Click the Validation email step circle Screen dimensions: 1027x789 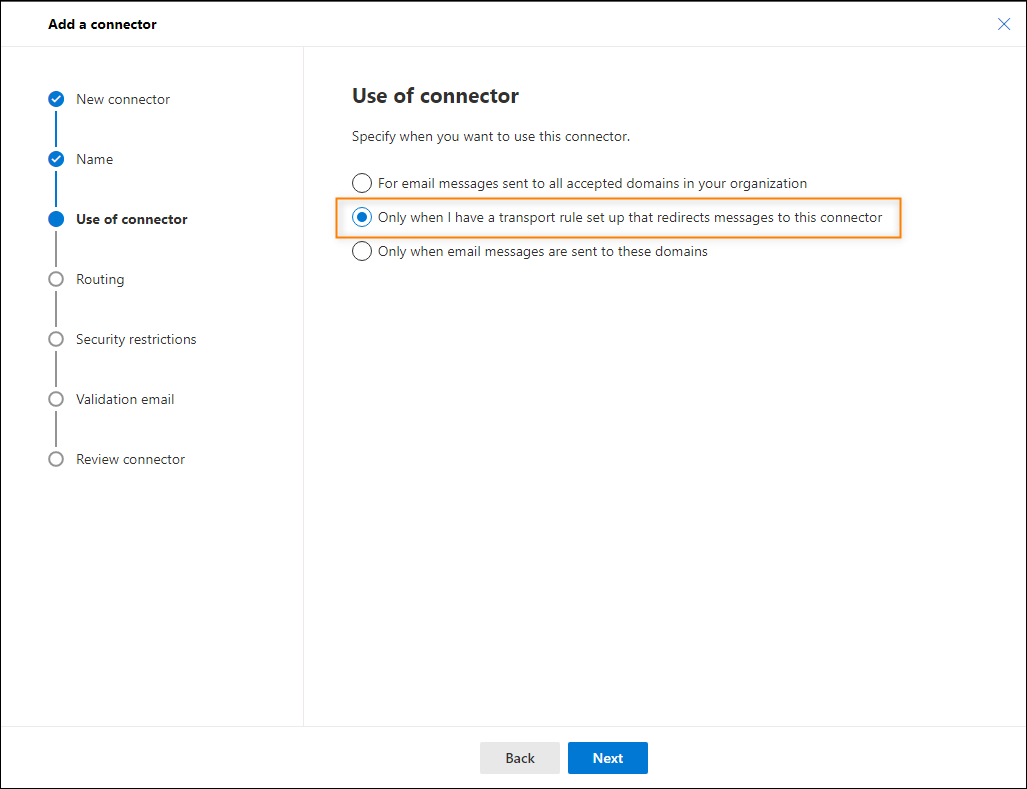click(56, 399)
